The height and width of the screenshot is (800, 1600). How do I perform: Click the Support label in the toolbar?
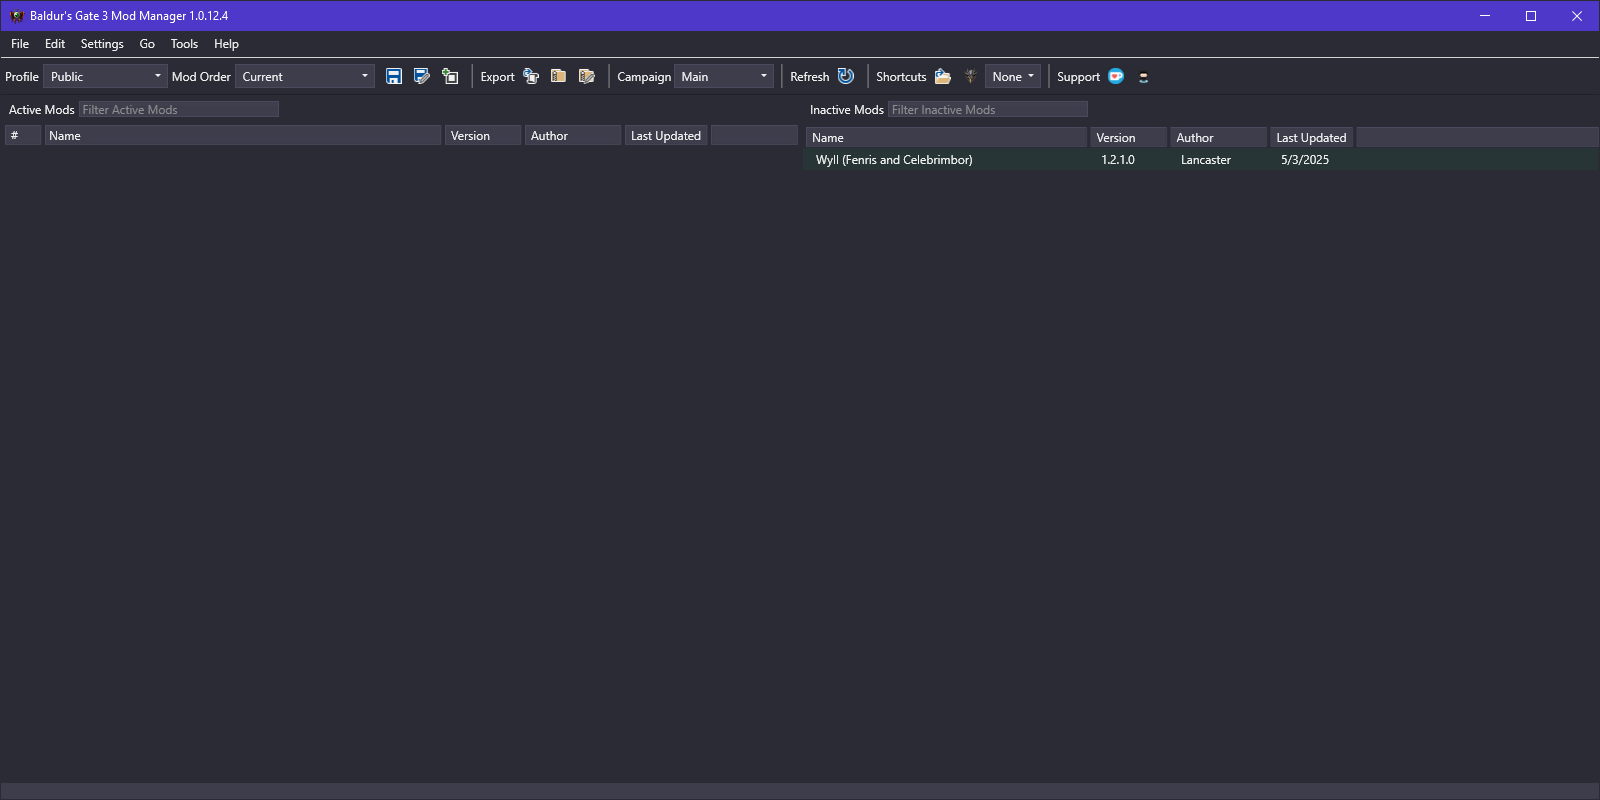pyautogui.click(x=1078, y=77)
